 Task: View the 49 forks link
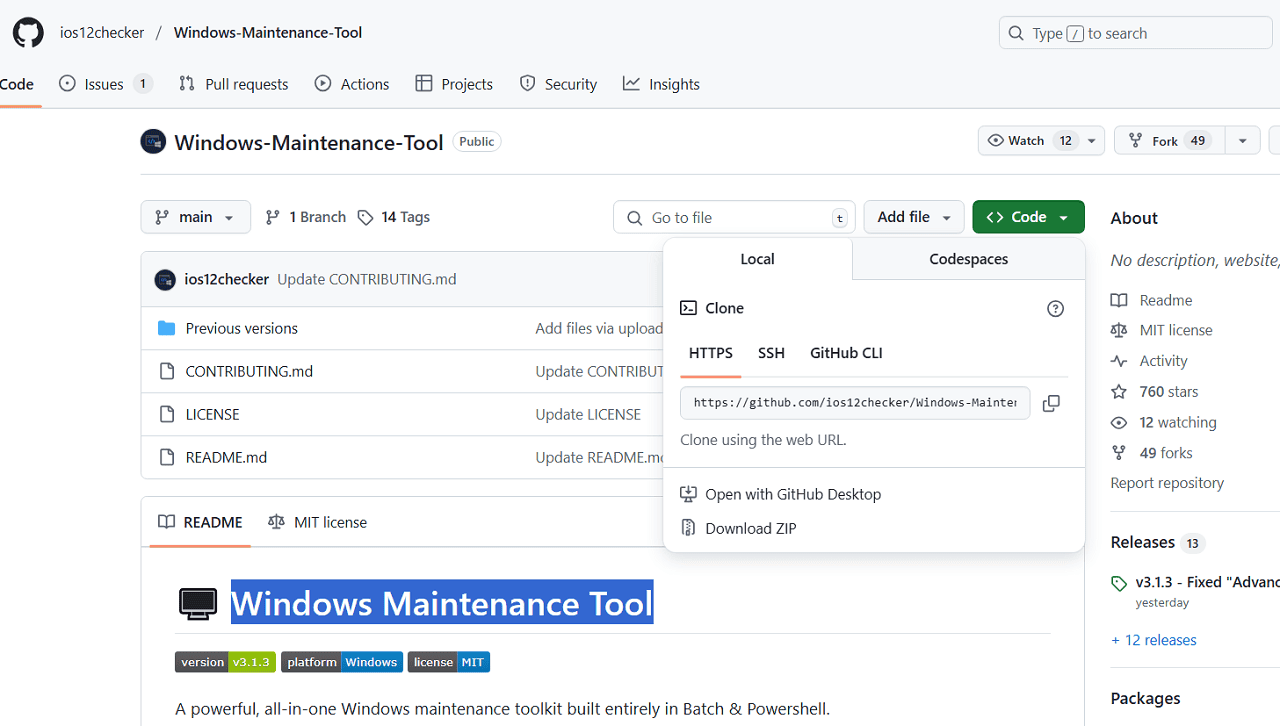pos(1152,453)
